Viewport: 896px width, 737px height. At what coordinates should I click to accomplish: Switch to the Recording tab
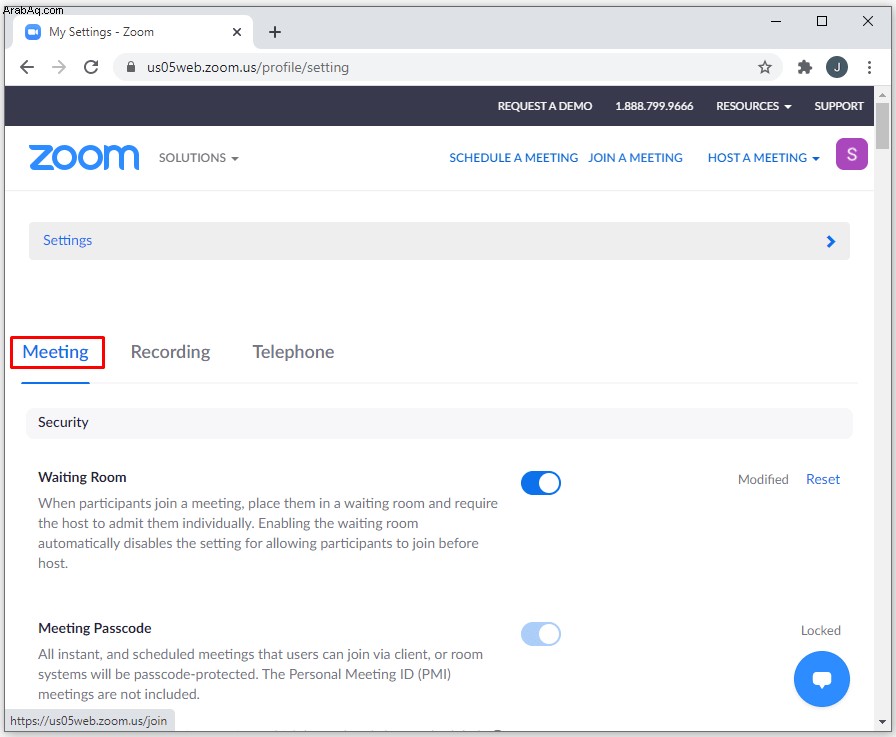170,352
